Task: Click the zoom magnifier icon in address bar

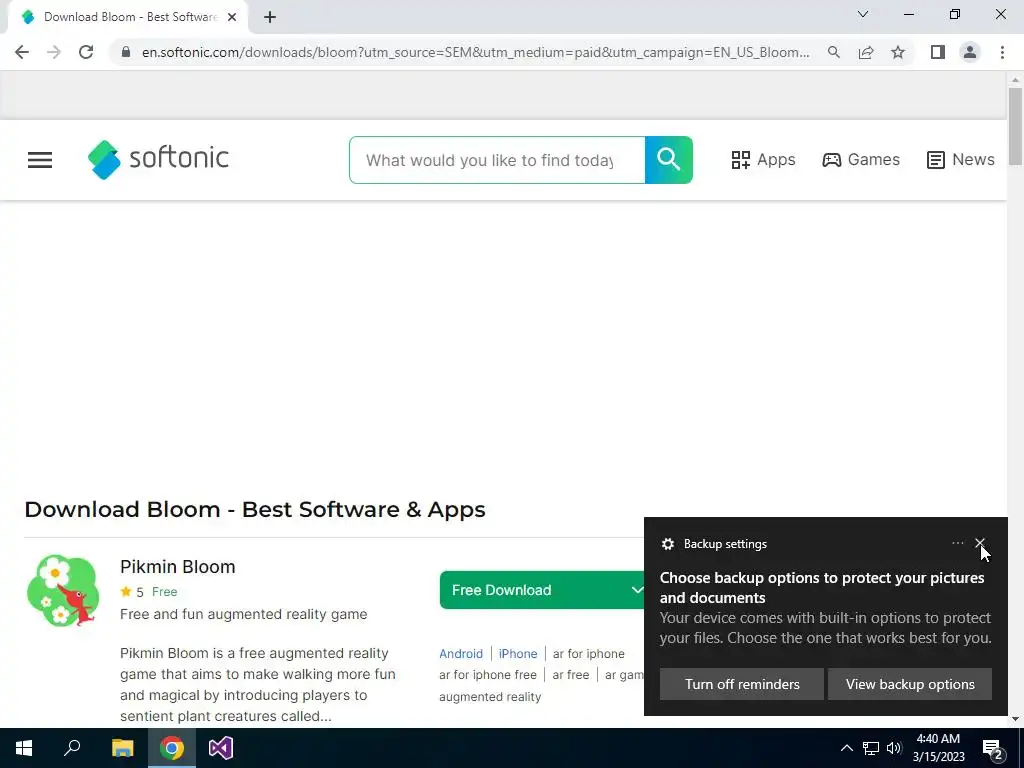Action: tap(833, 52)
